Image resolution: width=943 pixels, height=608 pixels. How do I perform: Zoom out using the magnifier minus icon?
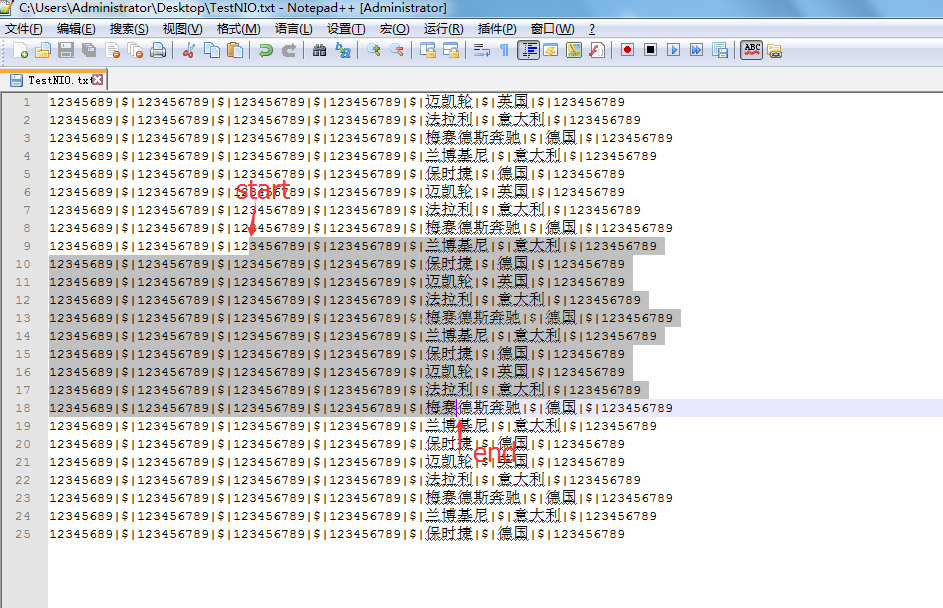(x=397, y=51)
